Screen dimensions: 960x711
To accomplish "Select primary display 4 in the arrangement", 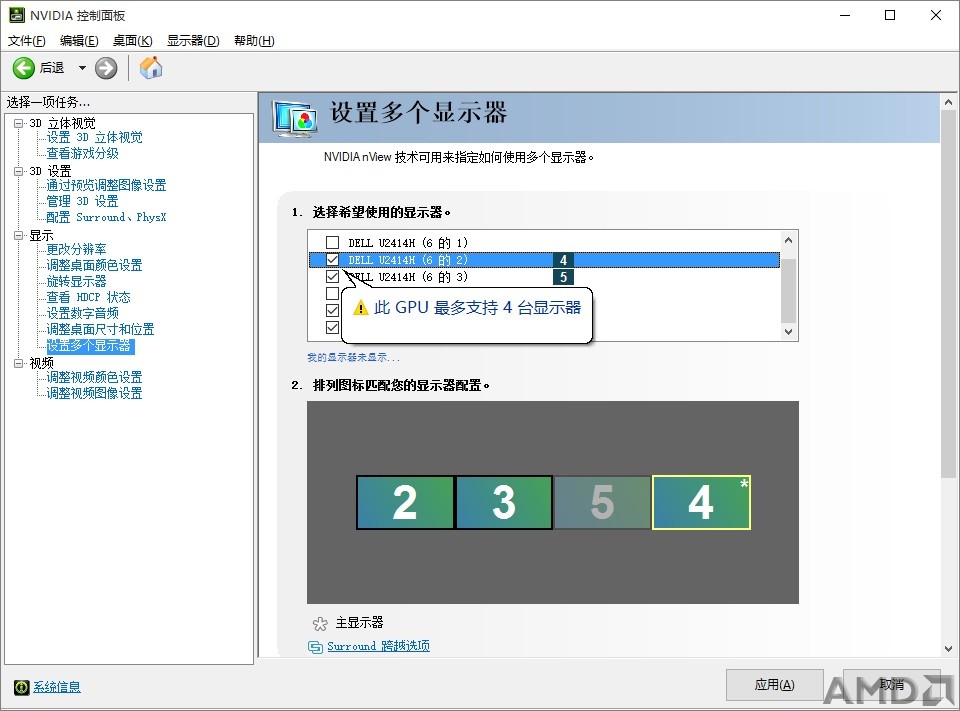I will pyautogui.click(x=701, y=502).
